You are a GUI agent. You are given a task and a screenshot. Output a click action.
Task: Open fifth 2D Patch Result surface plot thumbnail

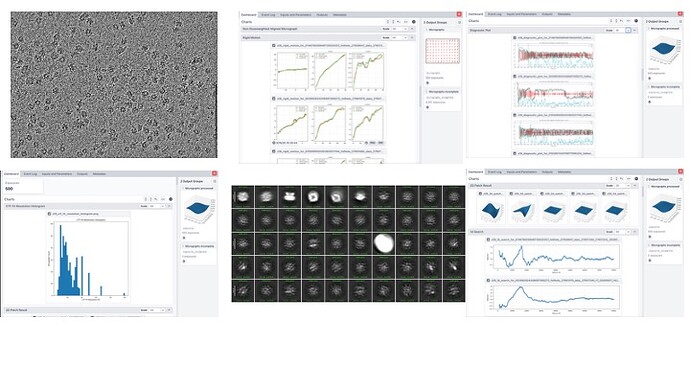click(x=614, y=210)
